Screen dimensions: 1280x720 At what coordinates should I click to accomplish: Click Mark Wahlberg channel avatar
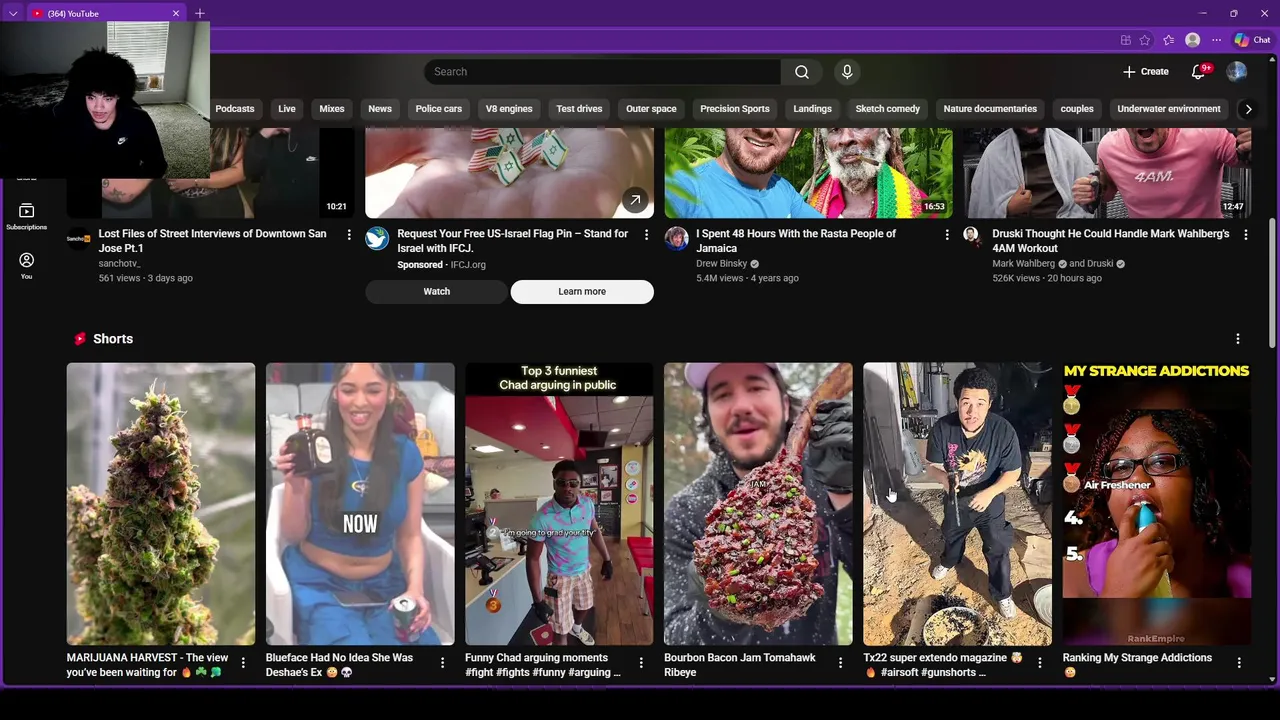point(970,234)
